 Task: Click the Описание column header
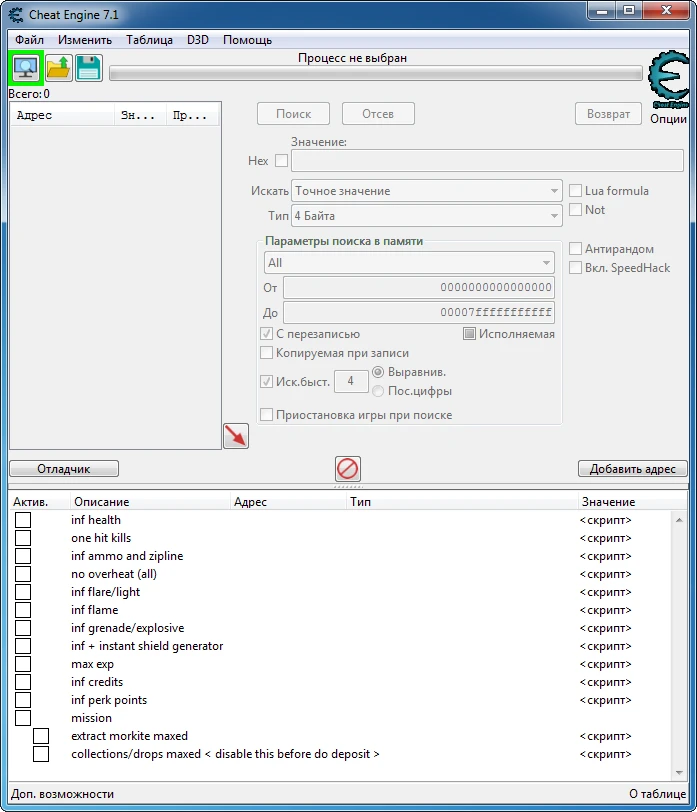click(150, 502)
